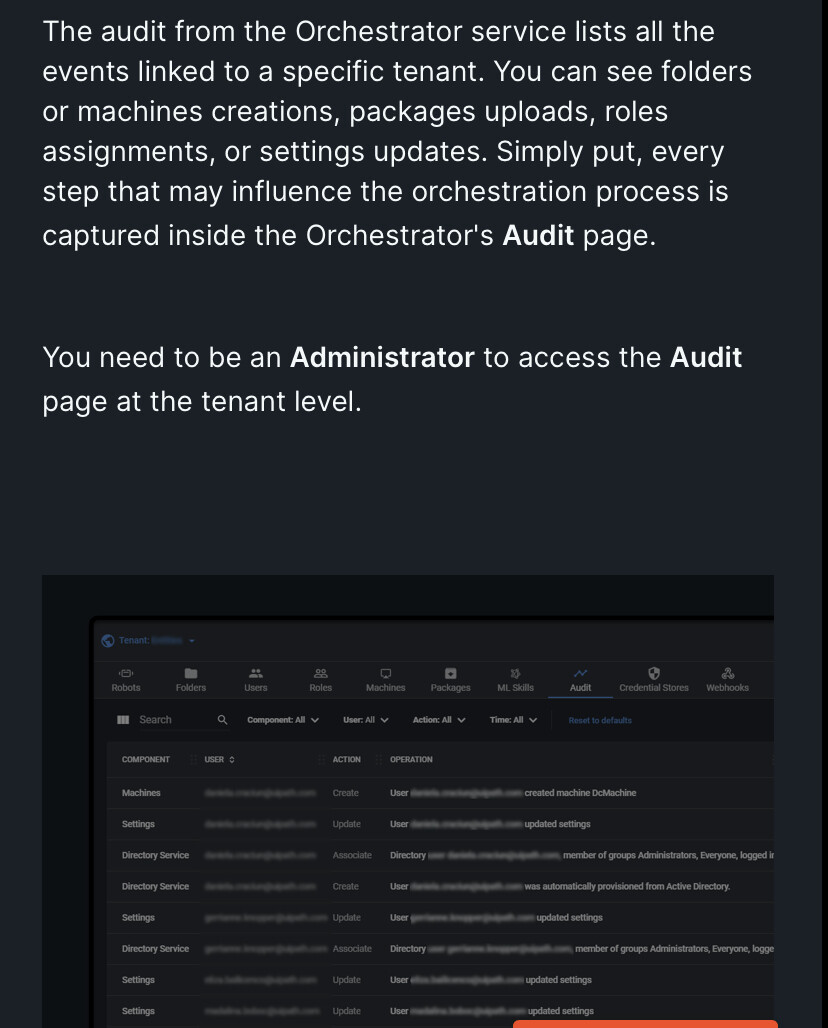Sort by the USER column header
The width and height of the screenshot is (828, 1028).
(220, 759)
